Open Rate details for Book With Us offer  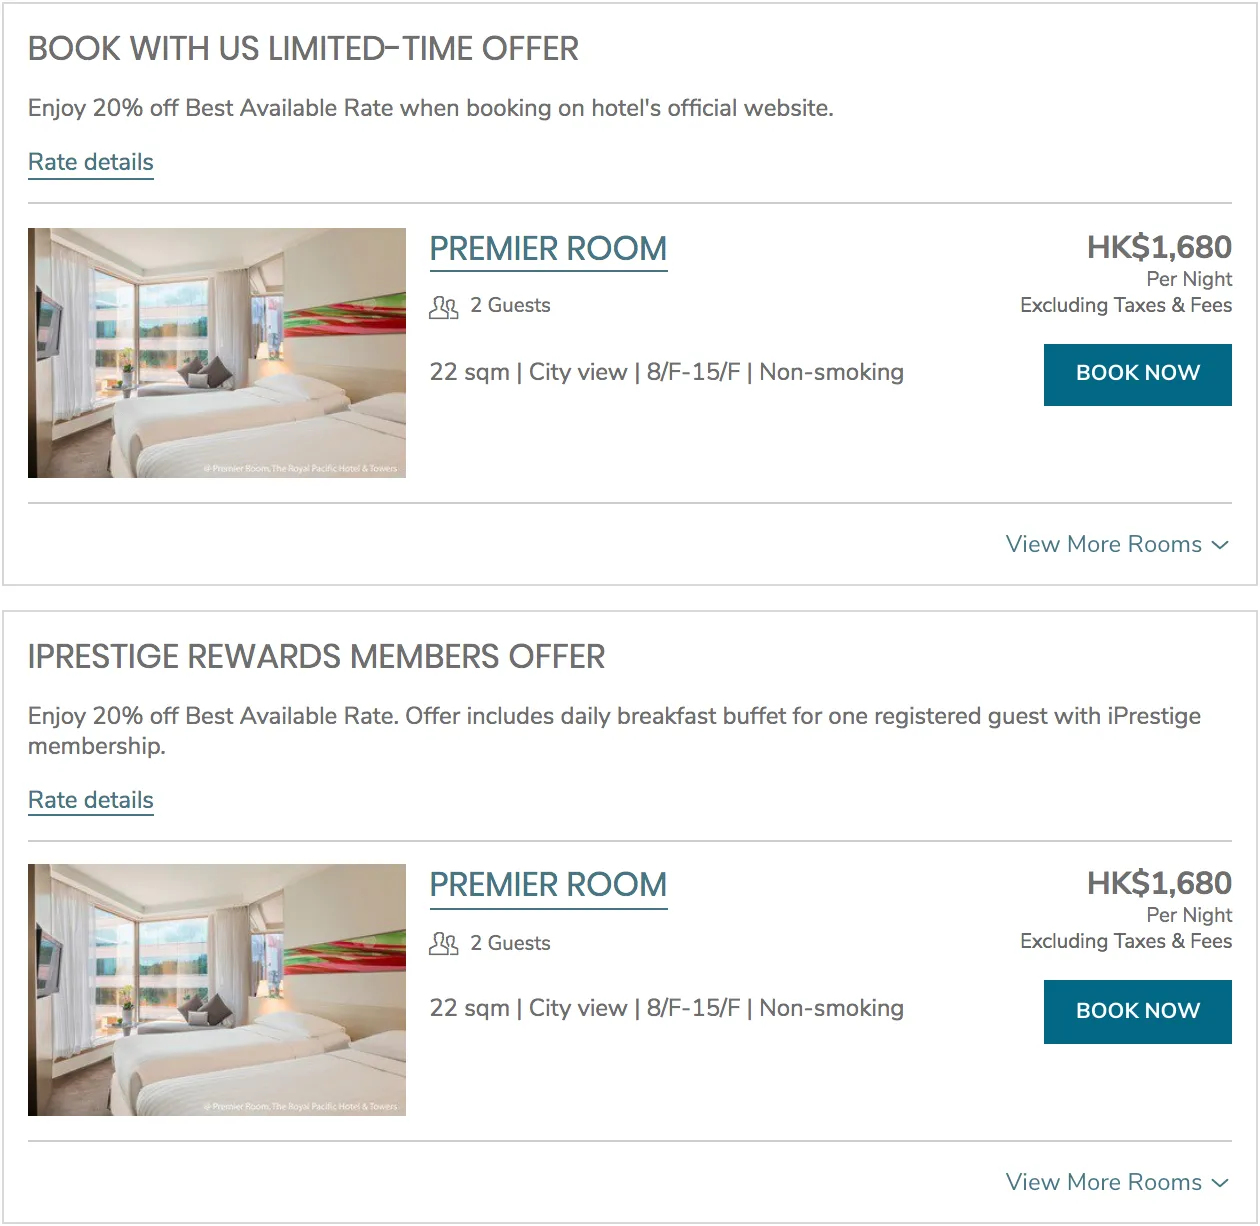(x=91, y=162)
